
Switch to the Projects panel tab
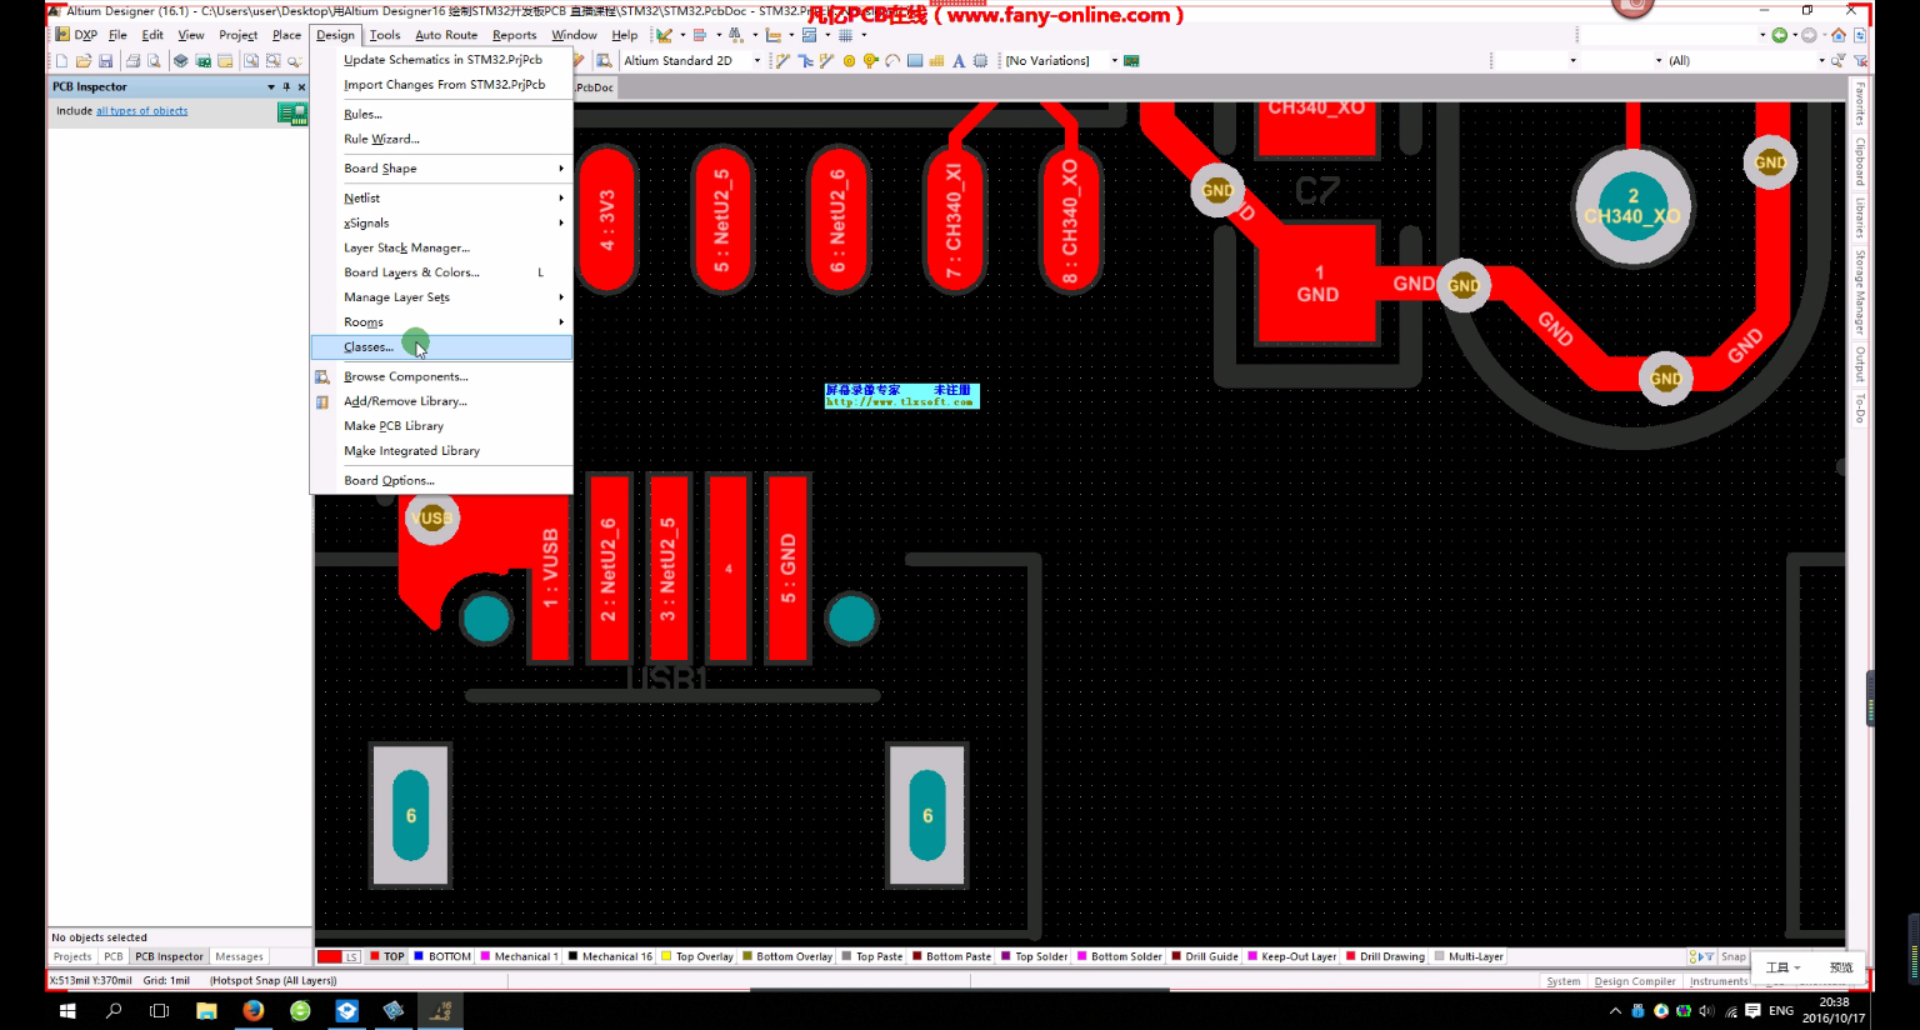(x=72, y=957)
